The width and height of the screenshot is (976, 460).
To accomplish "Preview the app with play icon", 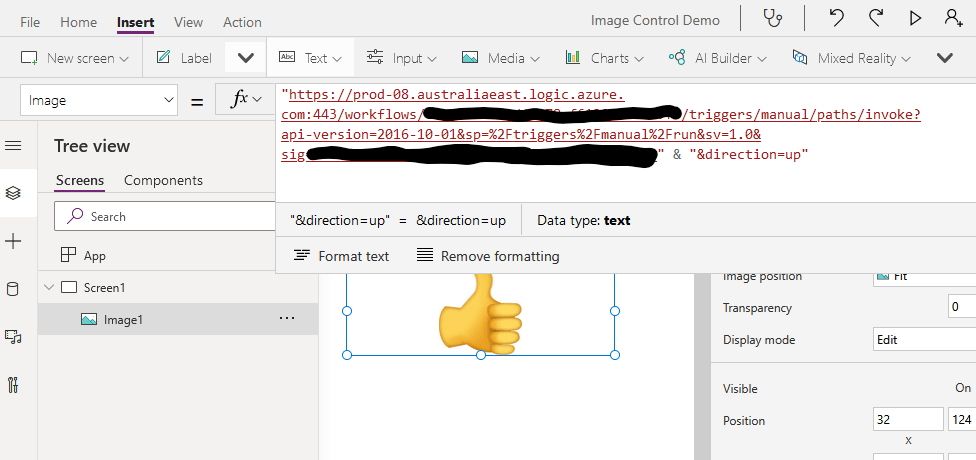I will pyautogui.click(x=914, y=18).
